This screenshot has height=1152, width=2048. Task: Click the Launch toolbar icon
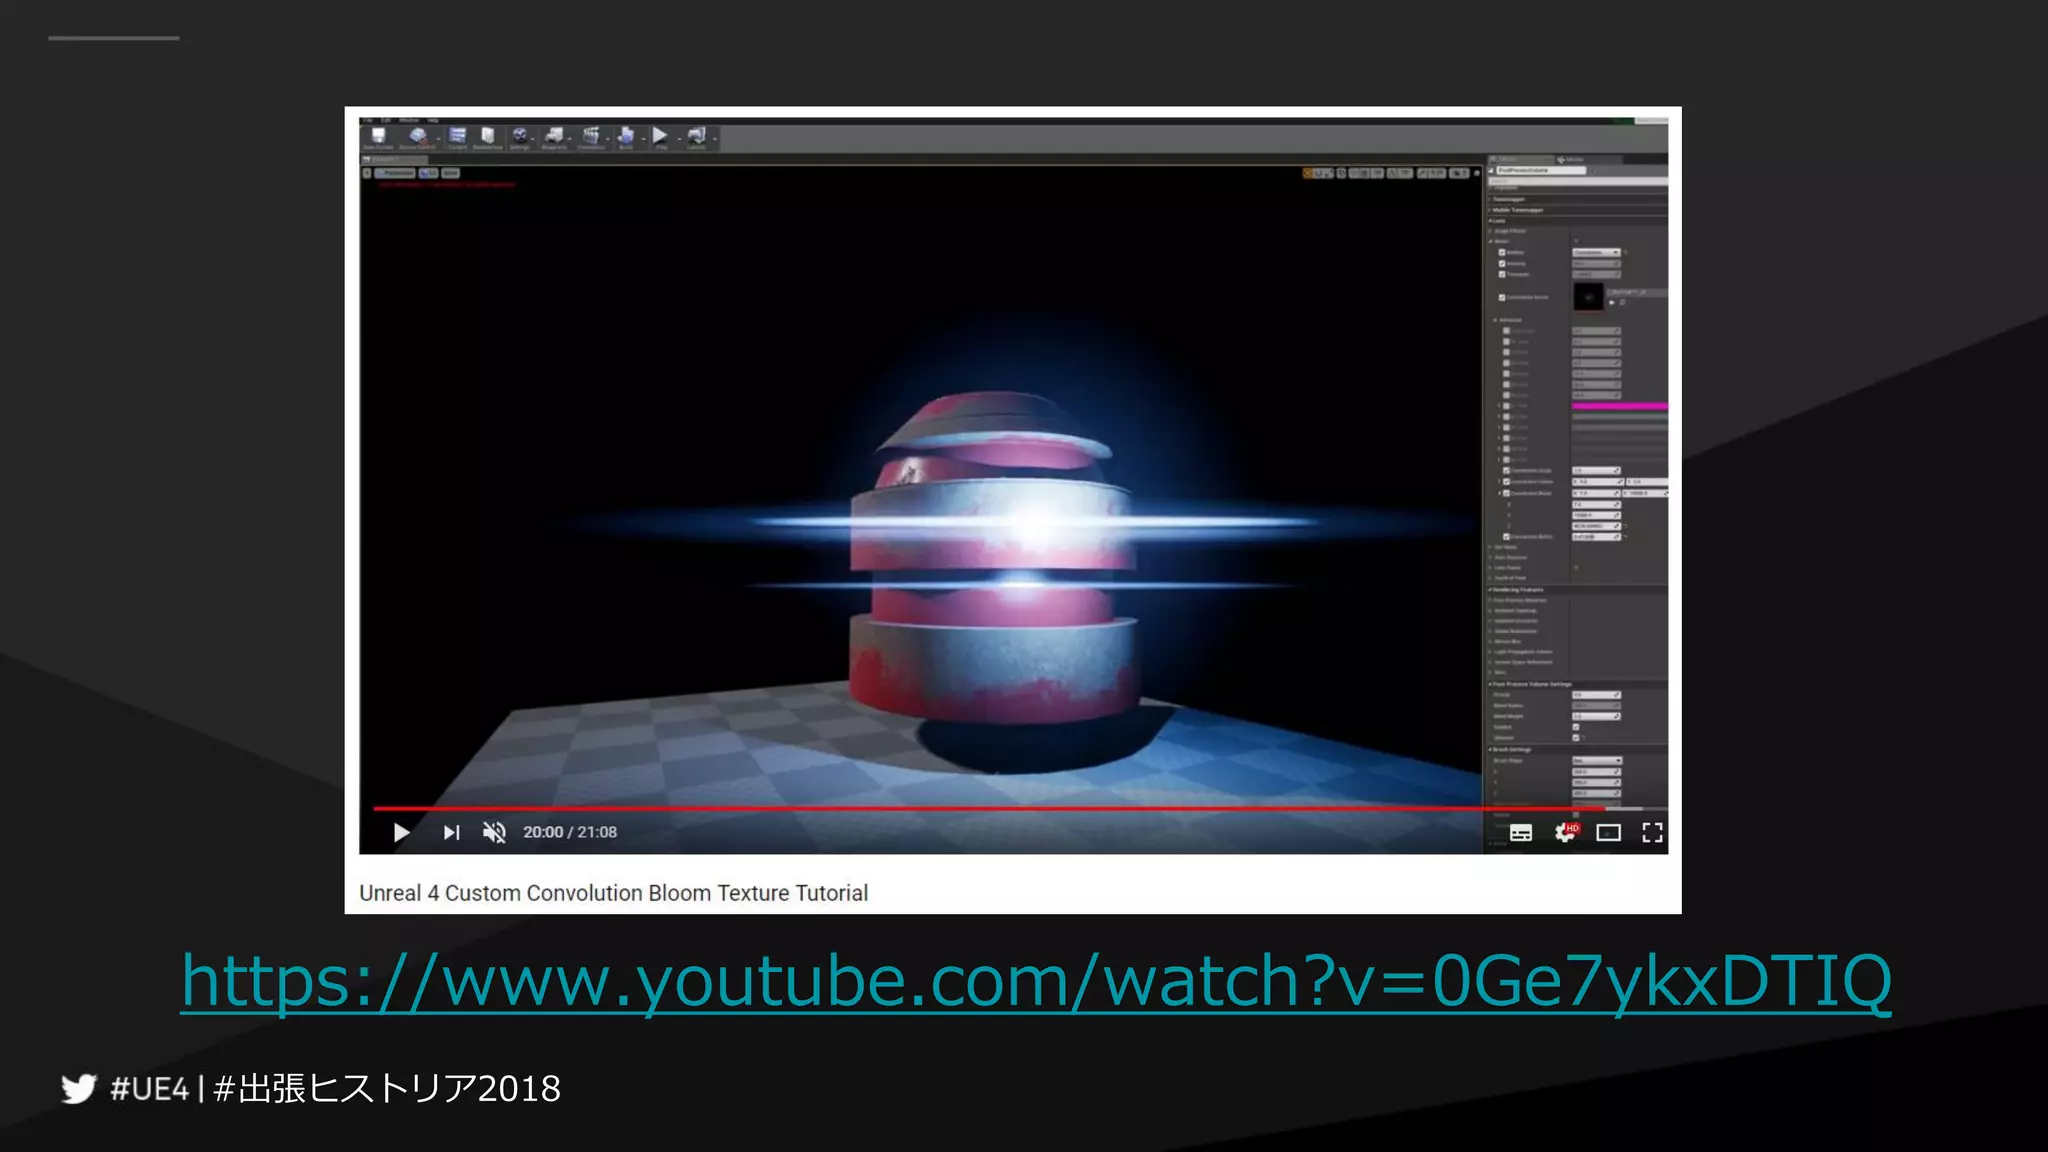tap(697, 137)
